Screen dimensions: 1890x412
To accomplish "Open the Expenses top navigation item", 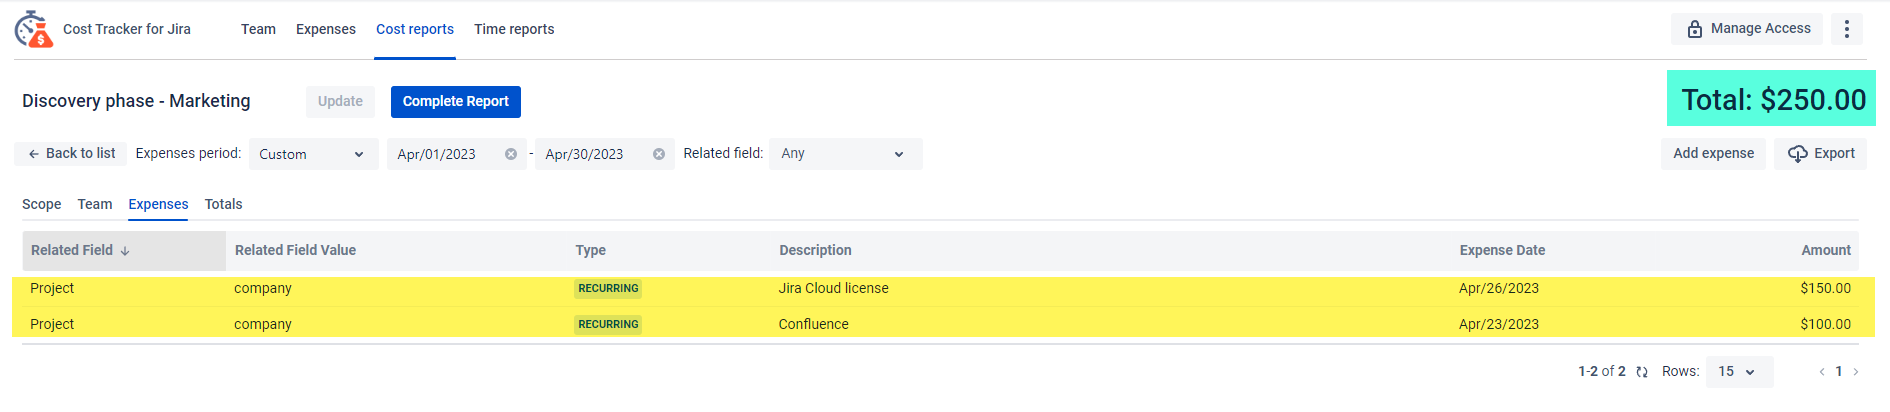I will point(326,29).
